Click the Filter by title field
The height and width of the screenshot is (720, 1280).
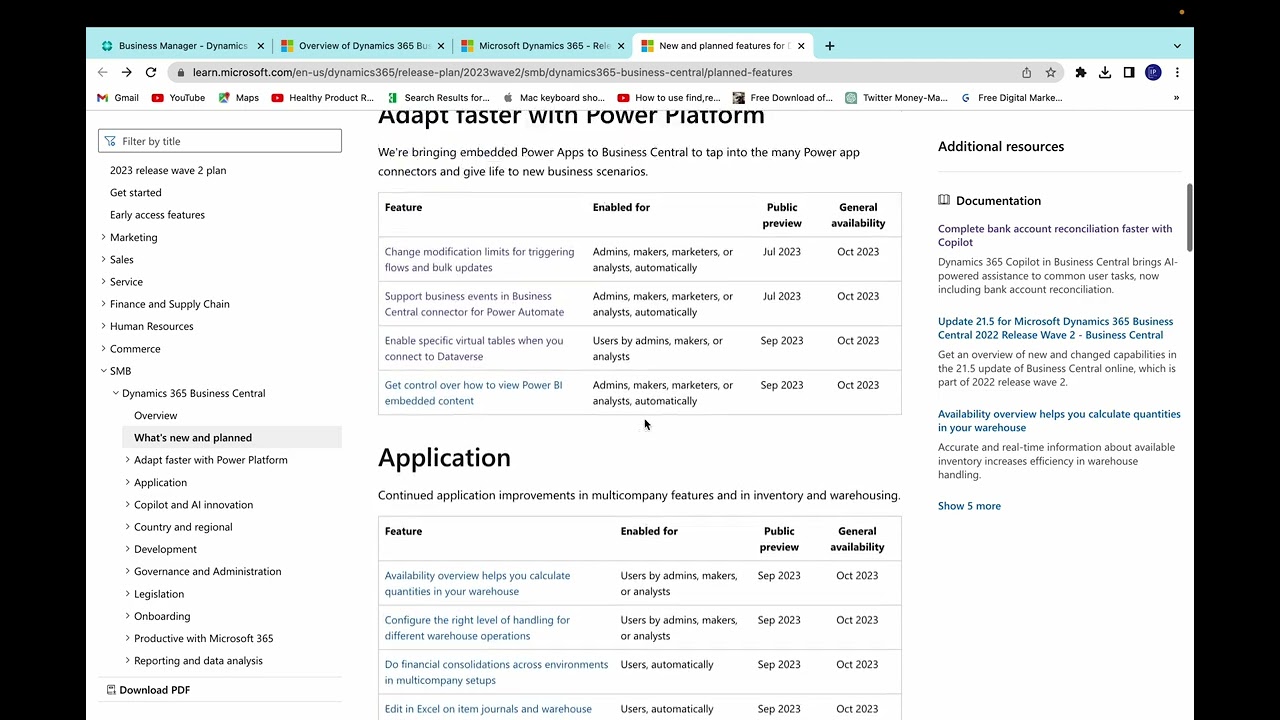pos(220,141)
